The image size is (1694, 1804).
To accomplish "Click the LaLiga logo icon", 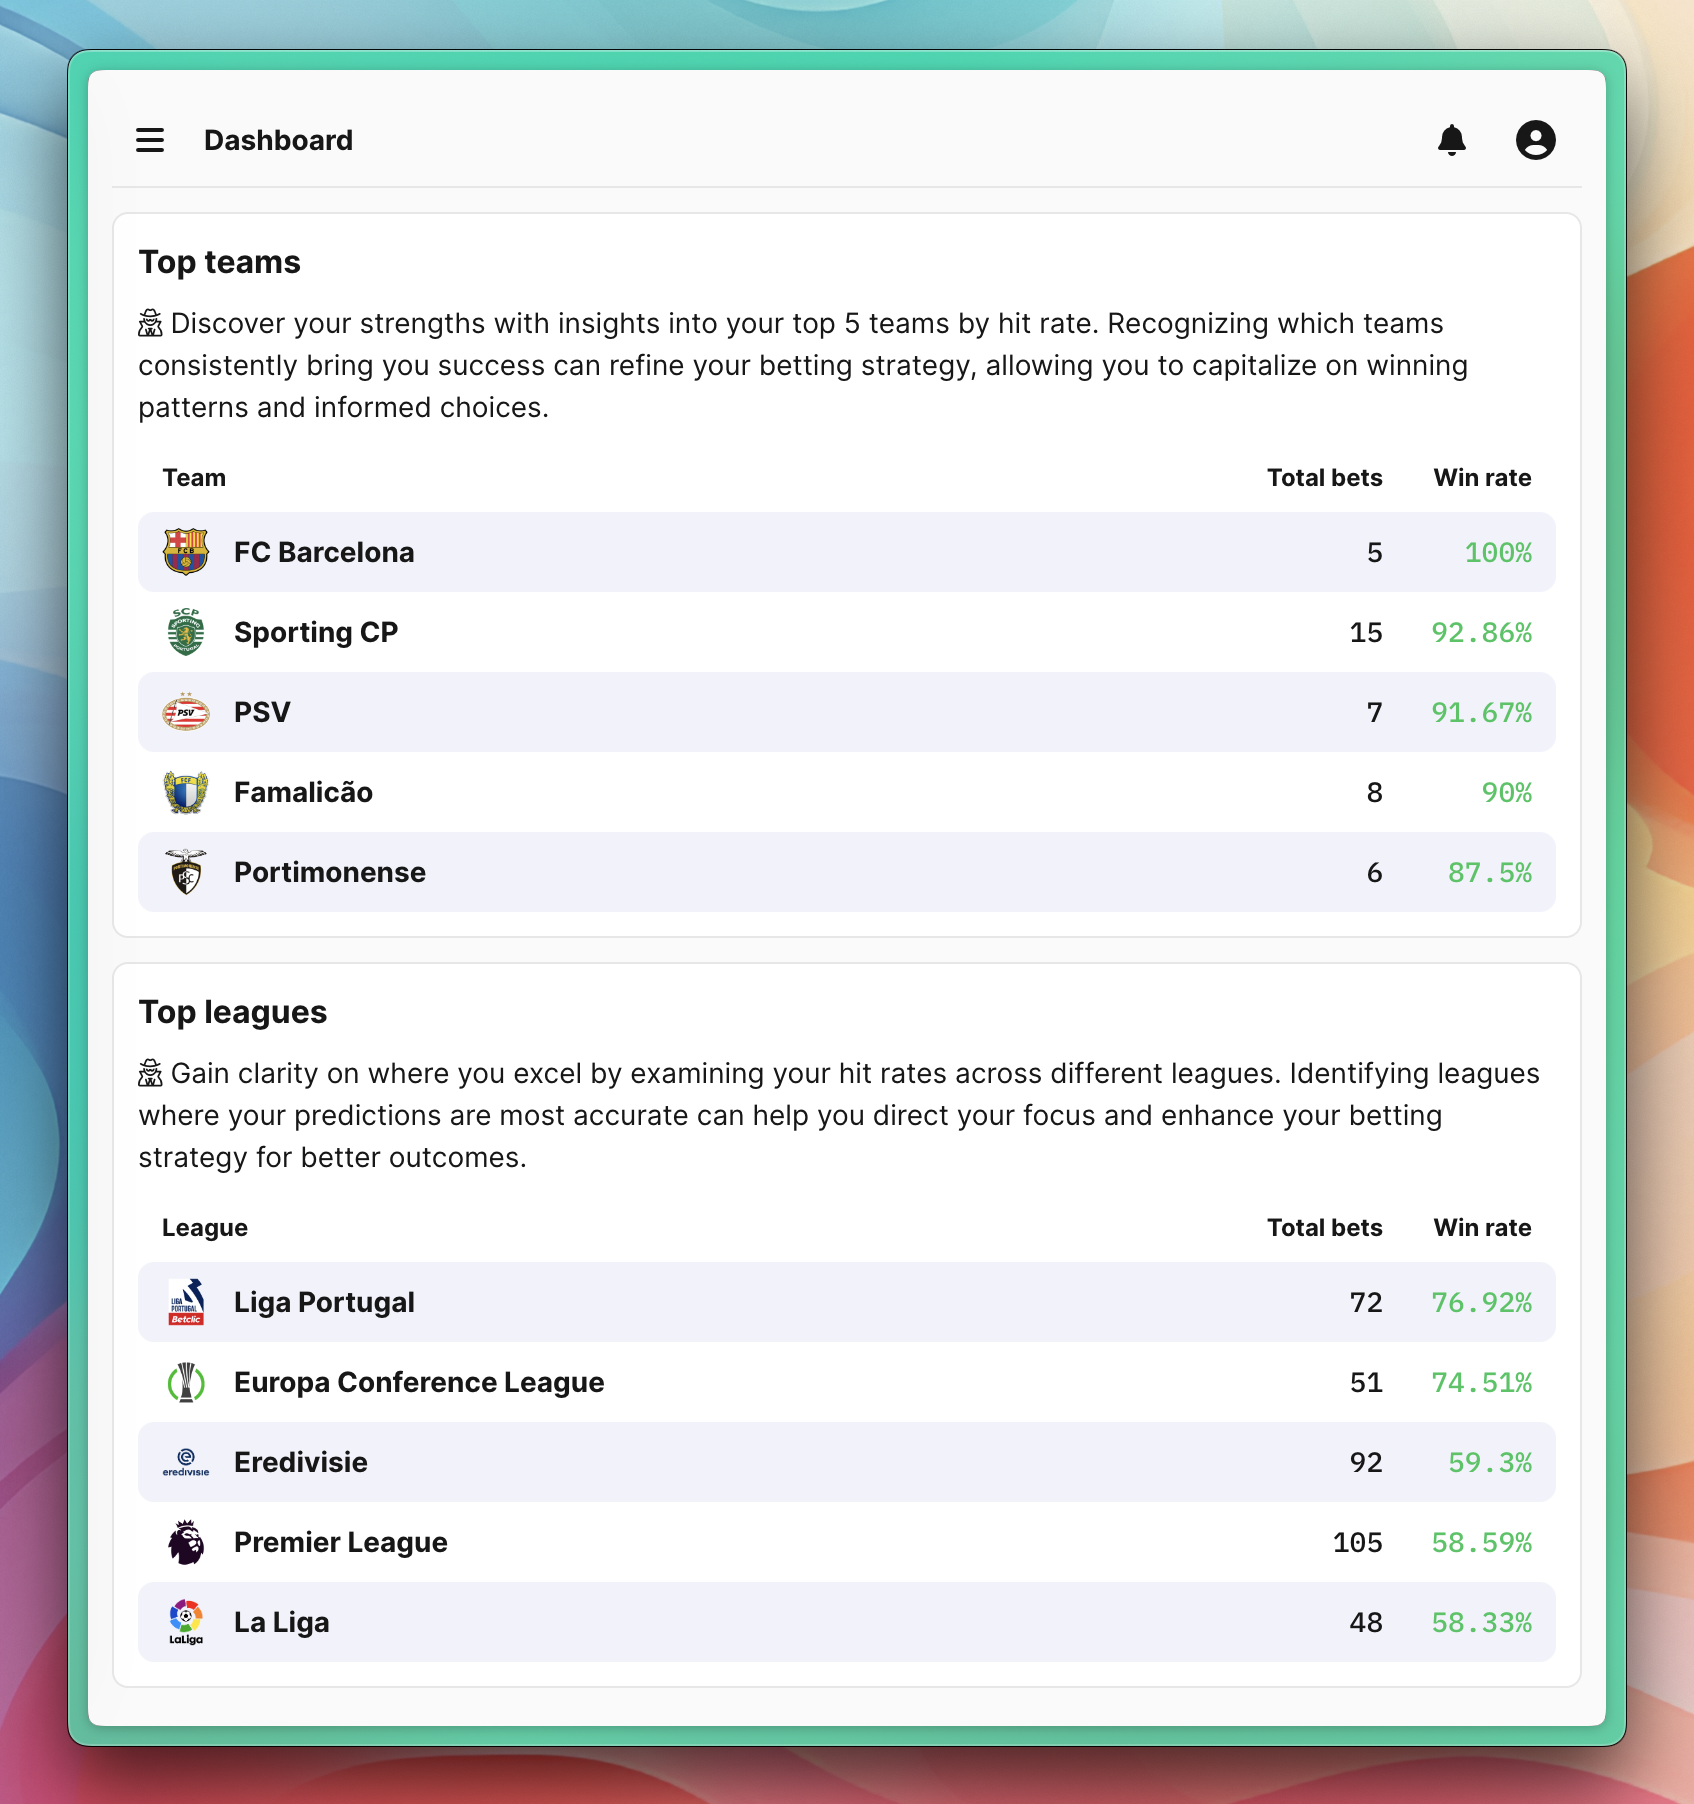I will click(x=186, y=1622).
